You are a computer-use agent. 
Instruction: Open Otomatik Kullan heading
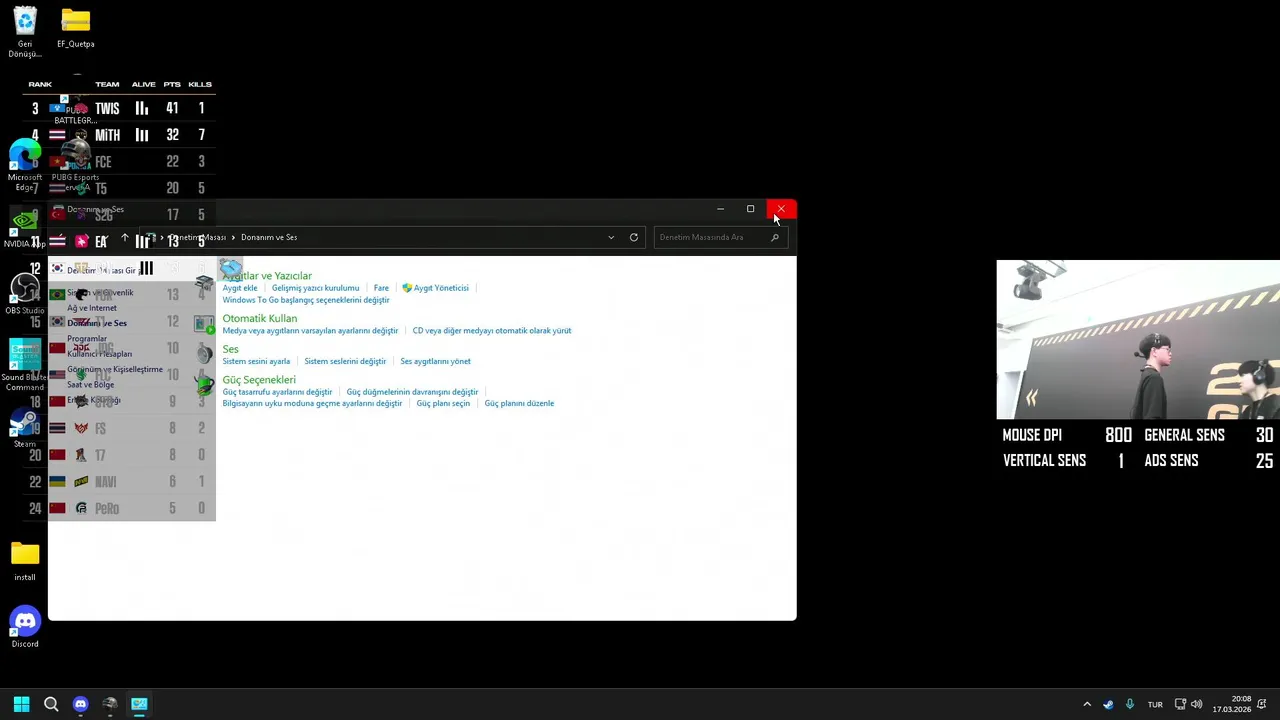click(x=259, y=318)
